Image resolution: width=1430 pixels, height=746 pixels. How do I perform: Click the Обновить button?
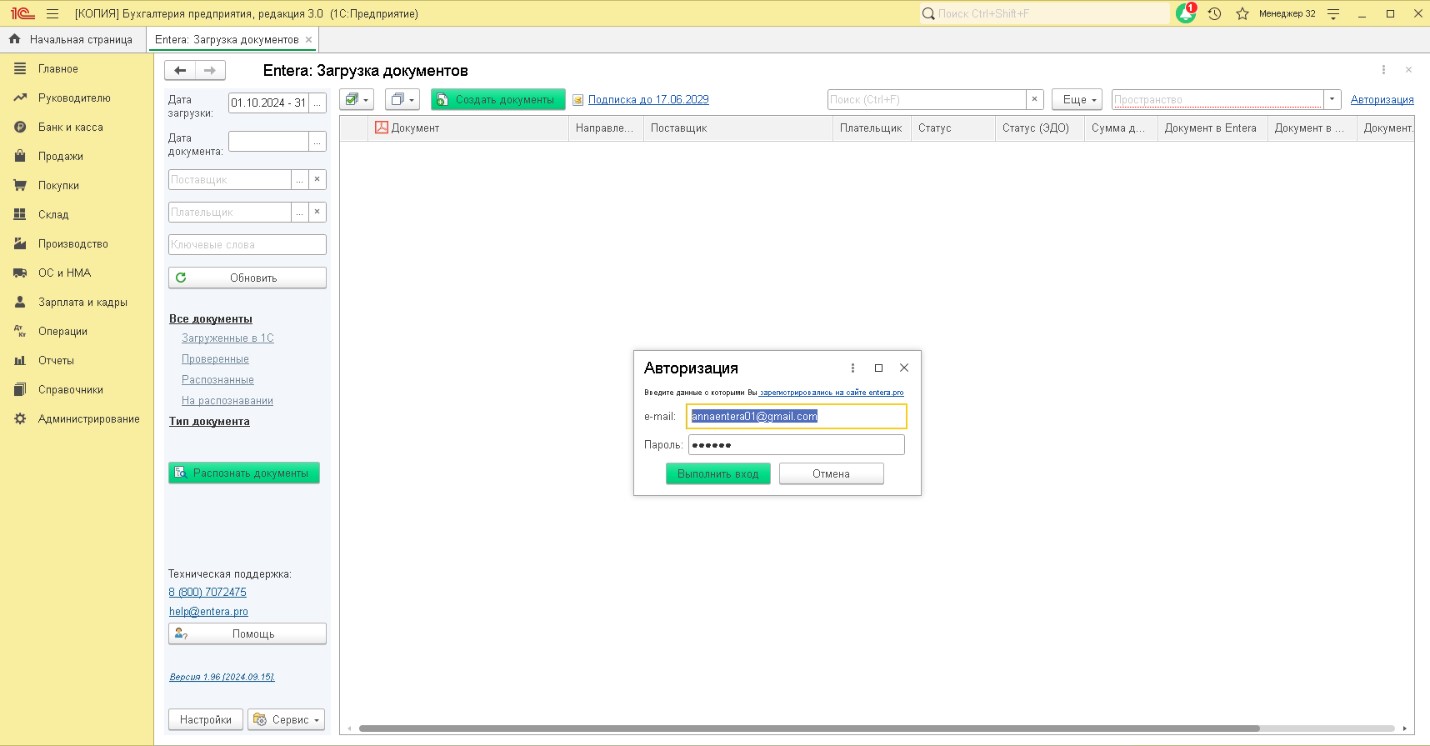click(x=247, y=278)
